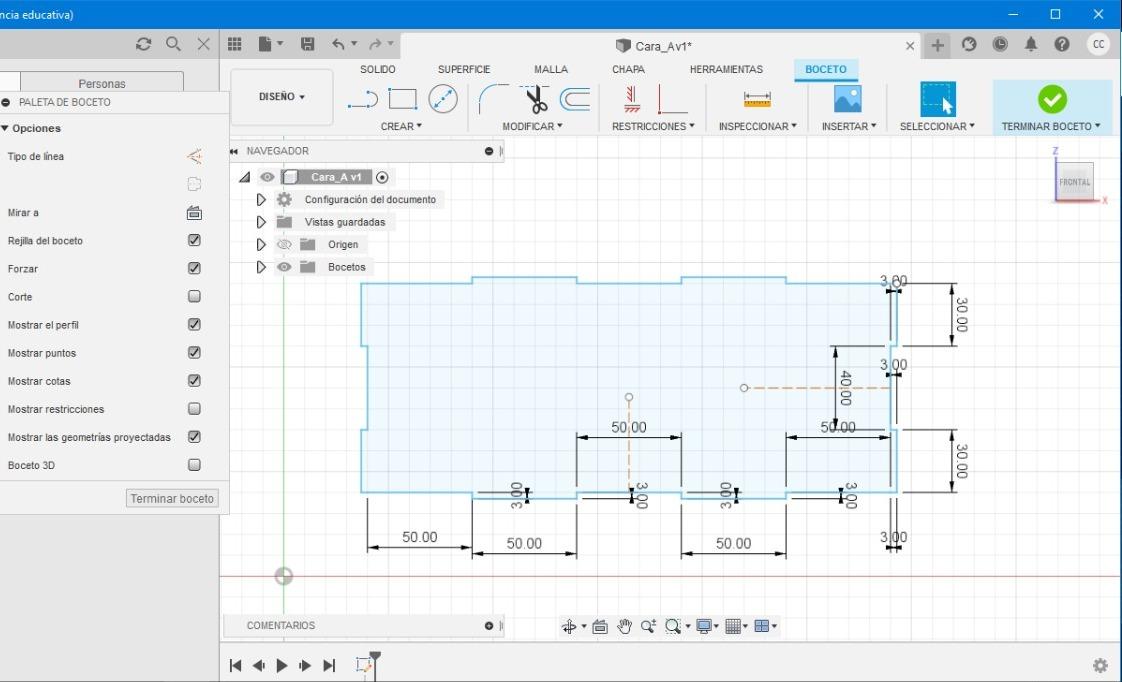
Task: Enable the Boceto 3D checkbox
Action: coord(194,465)
